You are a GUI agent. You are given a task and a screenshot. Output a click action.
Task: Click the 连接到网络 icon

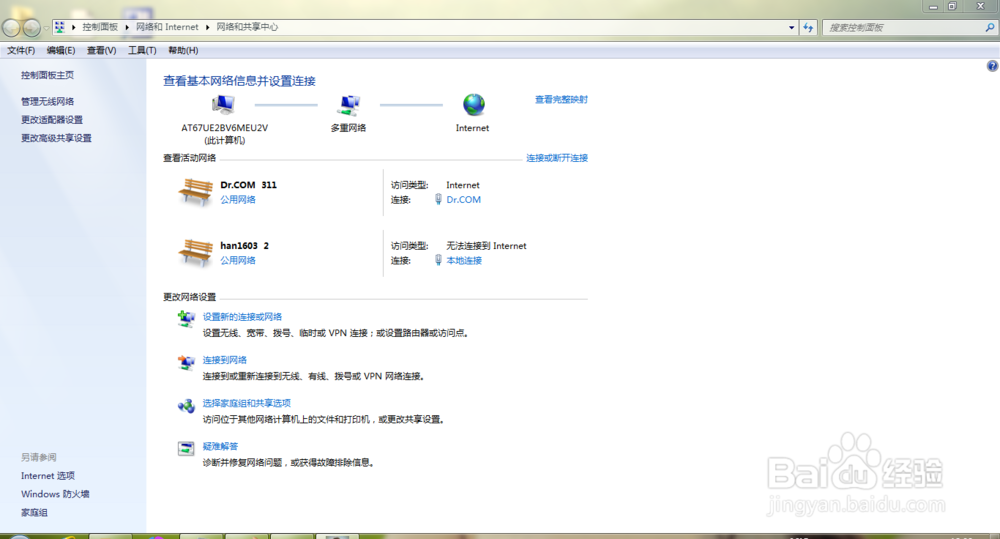pyautogui.click(x=186, y=362)
